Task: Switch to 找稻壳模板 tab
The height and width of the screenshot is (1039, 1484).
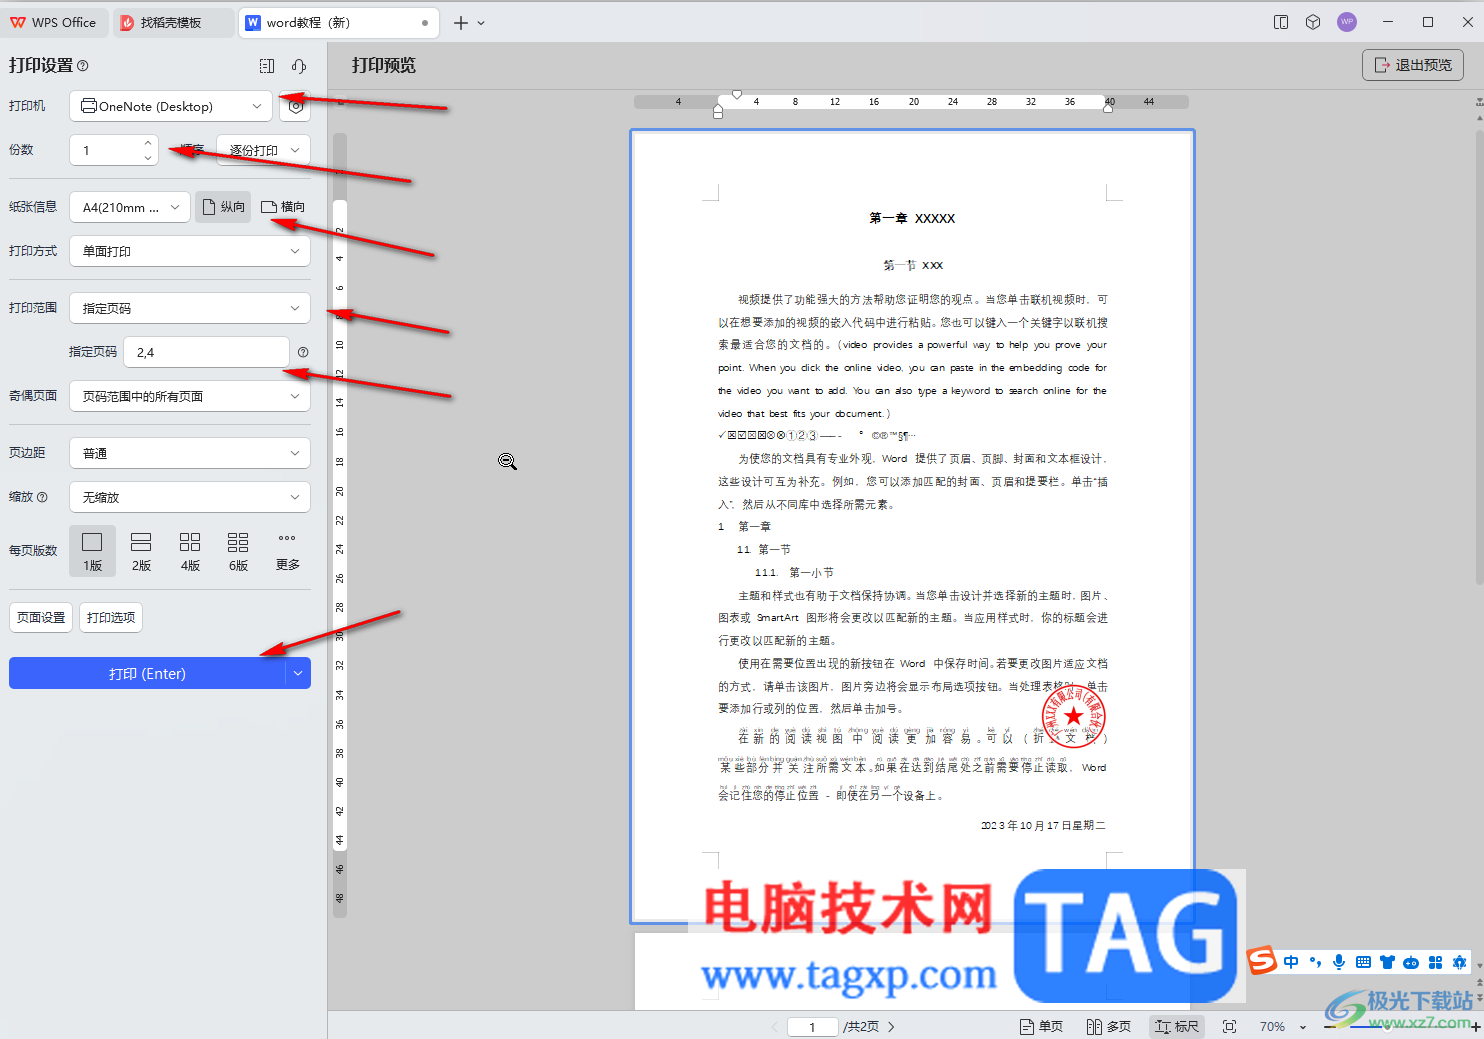Action: pyautogui.click(x=172, y=22)
